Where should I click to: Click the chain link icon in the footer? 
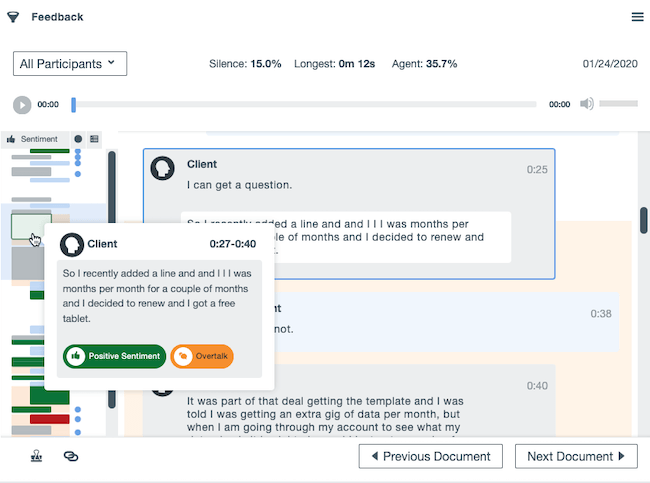[71, 456]
